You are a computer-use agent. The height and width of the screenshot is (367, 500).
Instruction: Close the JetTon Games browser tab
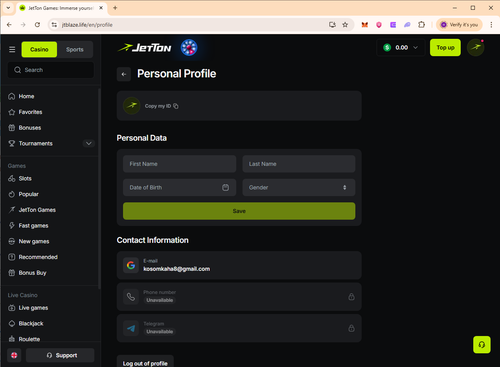pos(101,8)
